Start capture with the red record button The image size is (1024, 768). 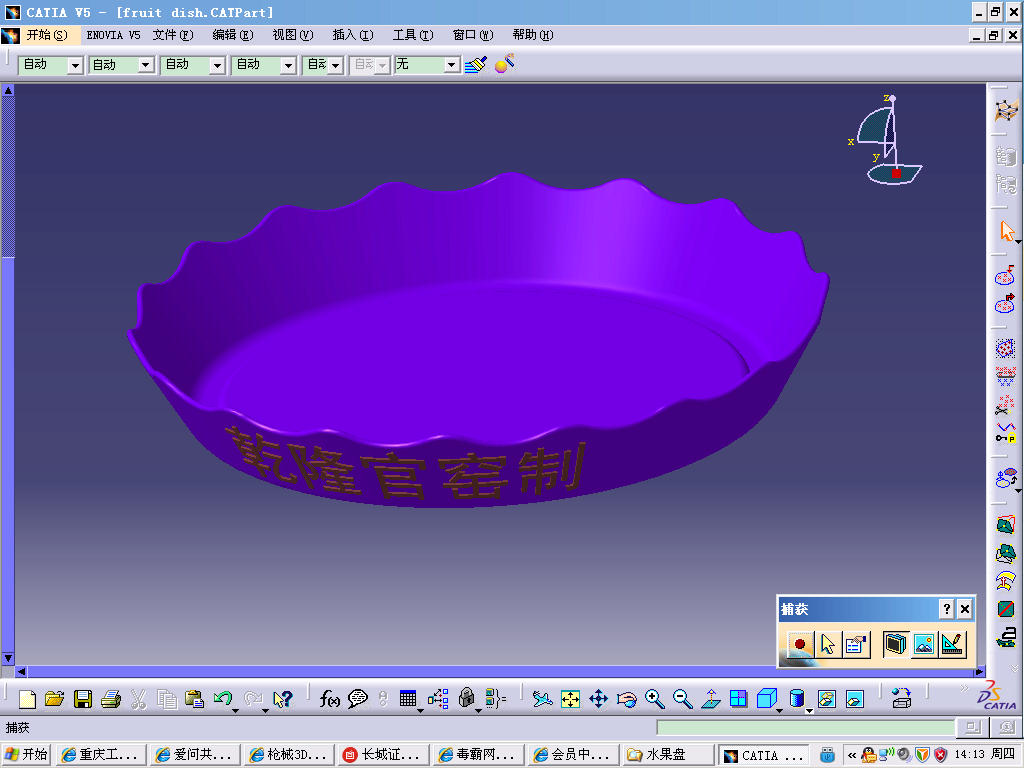(799, 645)
